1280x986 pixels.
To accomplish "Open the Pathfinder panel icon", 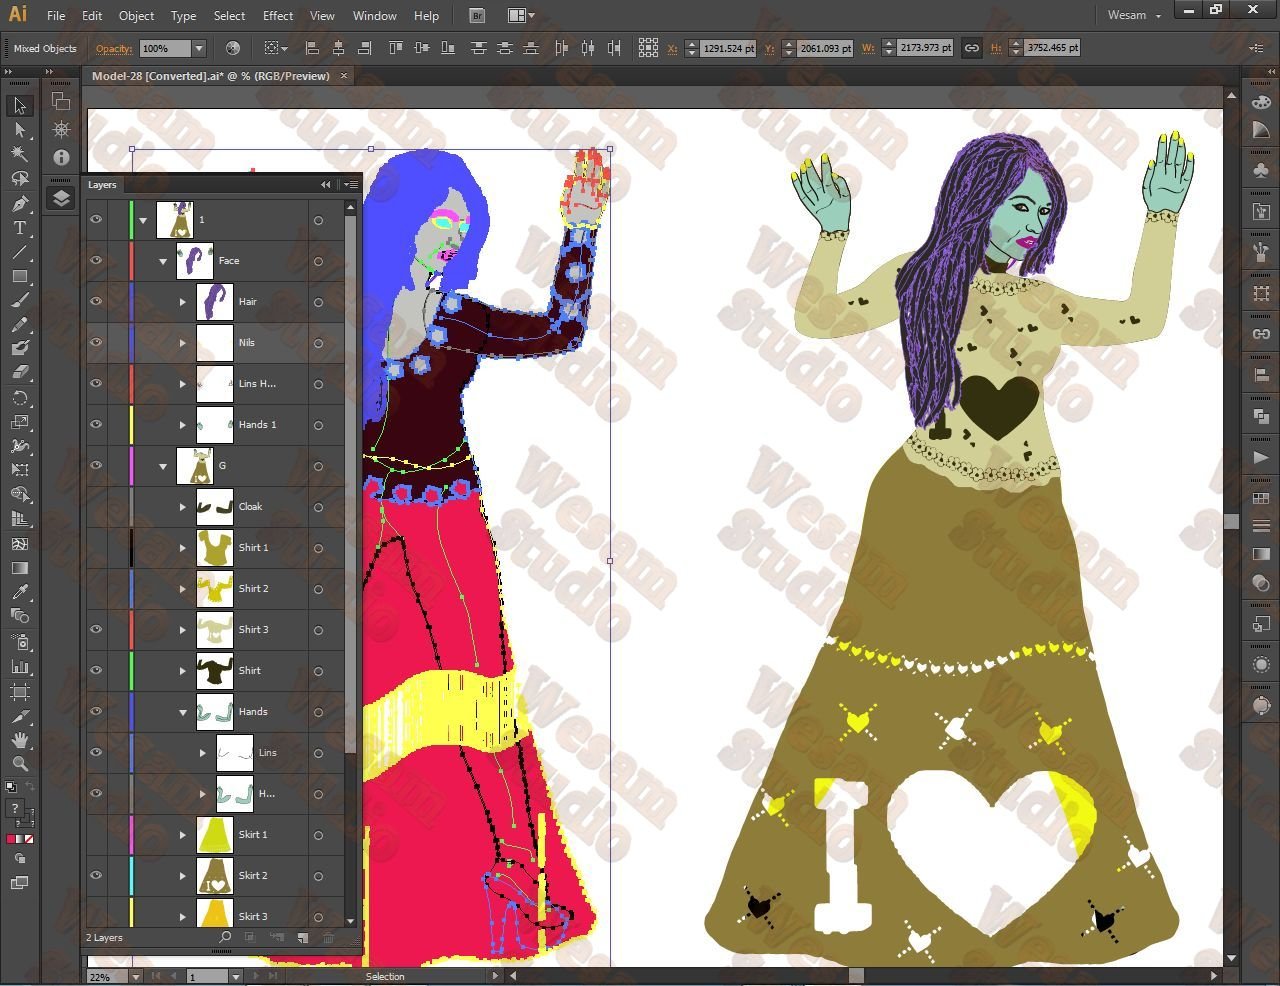I will coord(1261,416).
